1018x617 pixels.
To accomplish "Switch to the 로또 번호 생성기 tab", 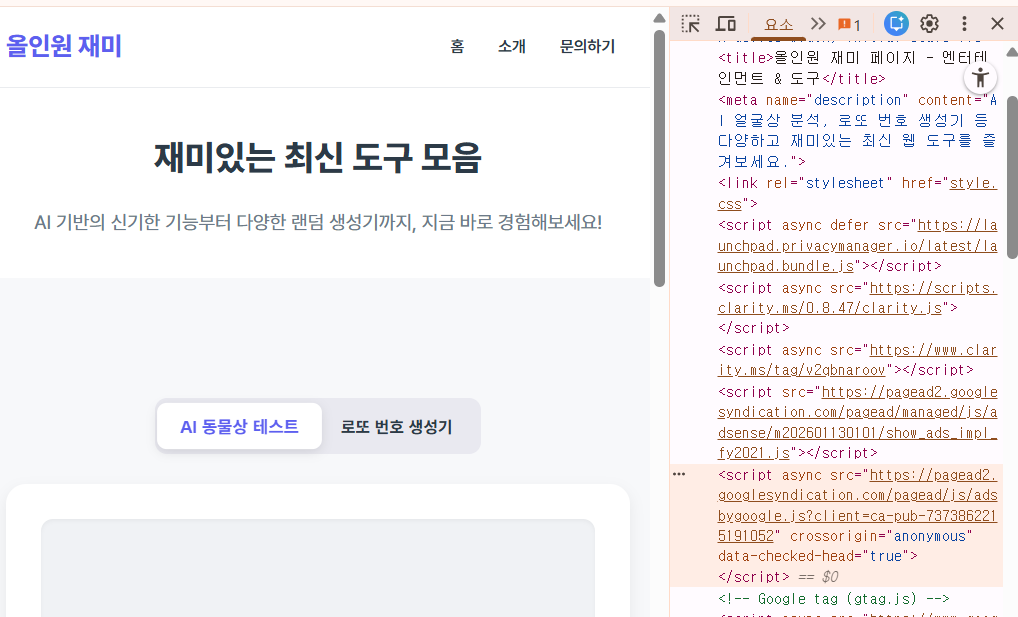I will (x=397, y=427).
